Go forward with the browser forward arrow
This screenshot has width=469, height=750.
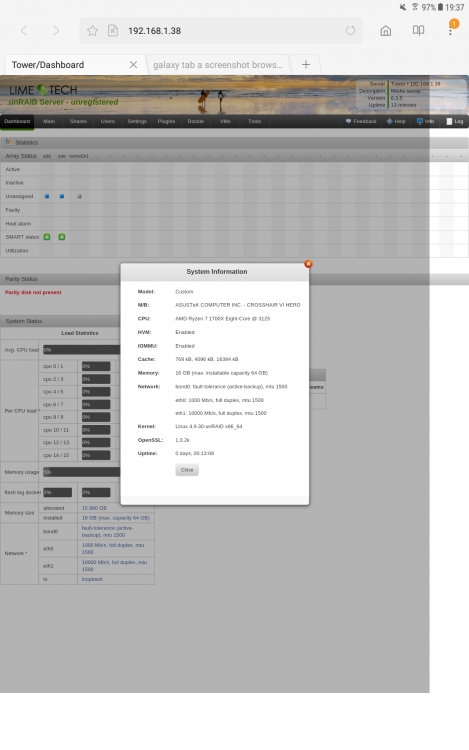click(x=56, y=31)
